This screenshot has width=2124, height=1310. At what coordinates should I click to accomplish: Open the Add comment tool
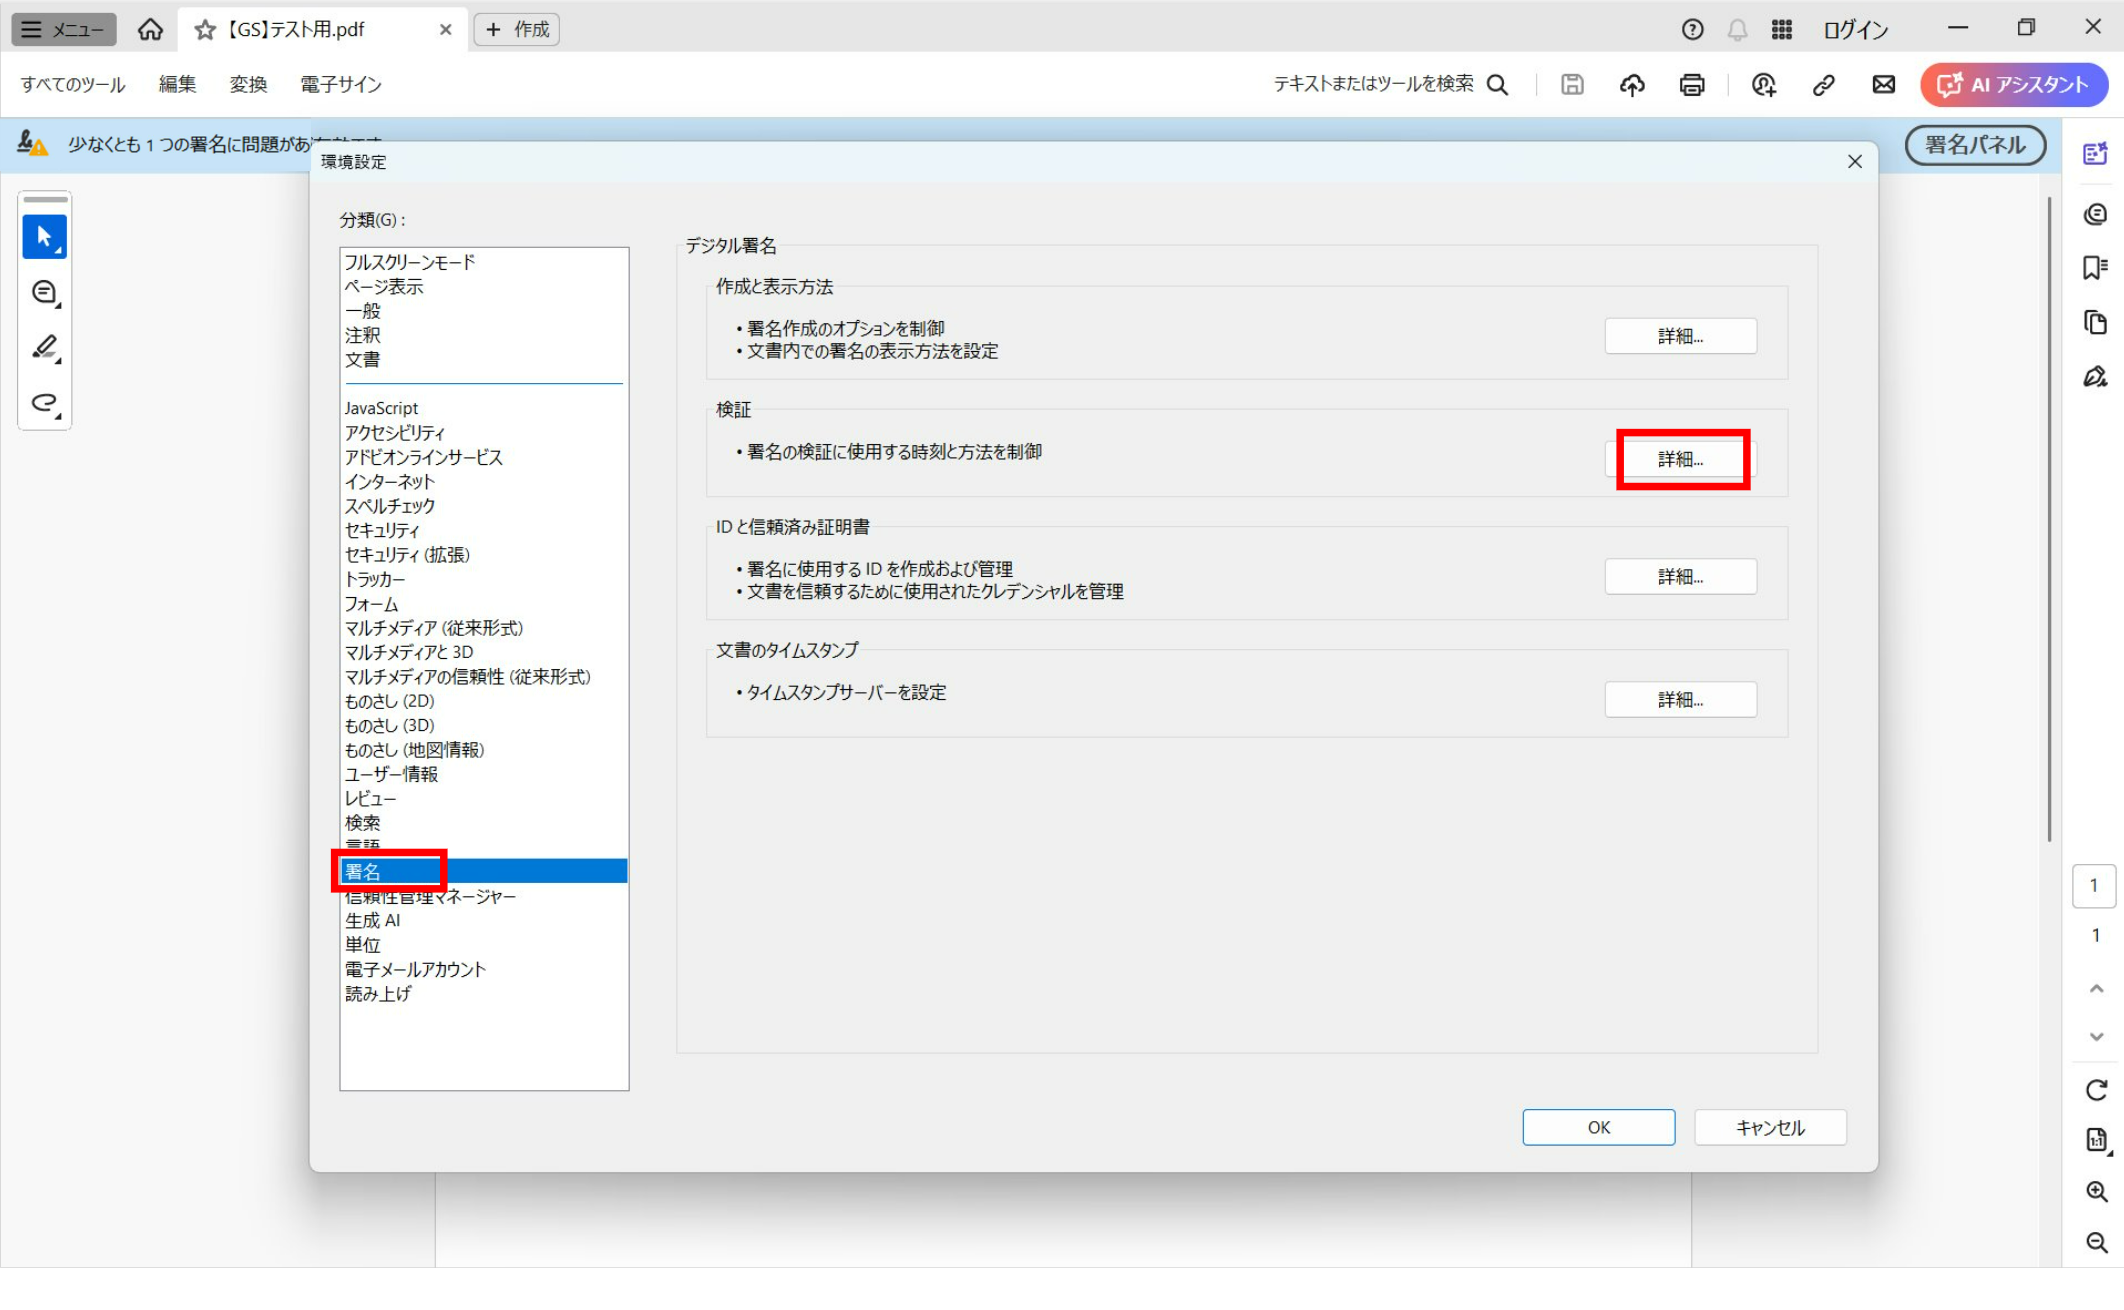point(44,292)
